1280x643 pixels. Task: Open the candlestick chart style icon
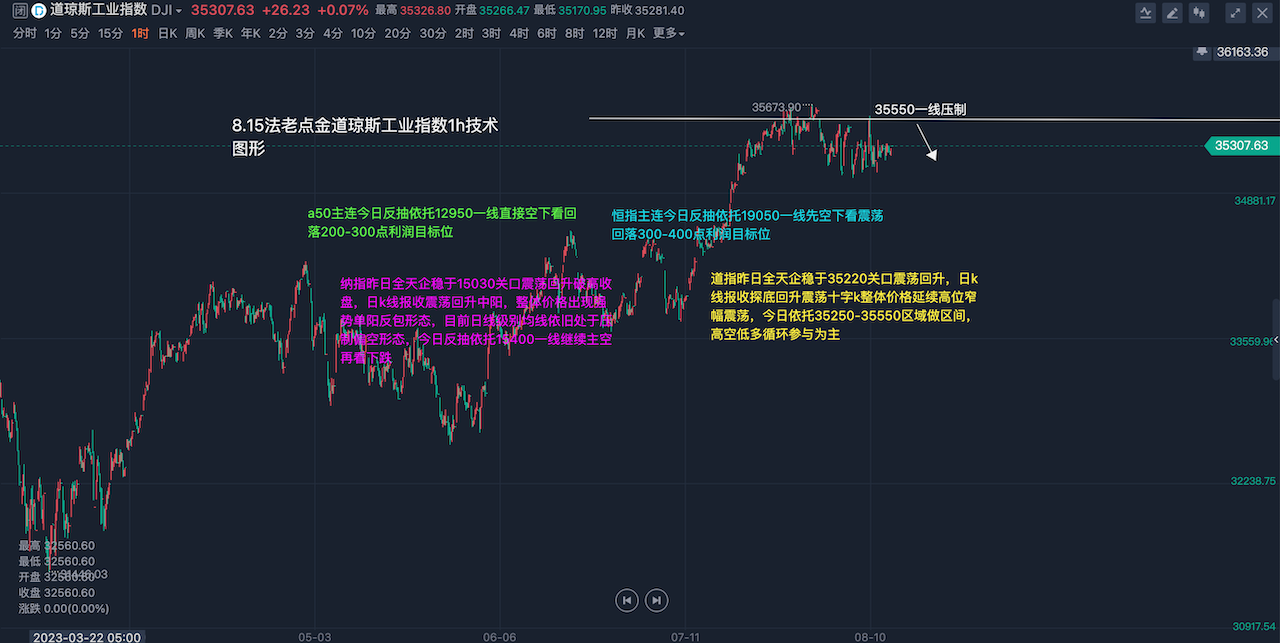click(x=1198, y=13)
